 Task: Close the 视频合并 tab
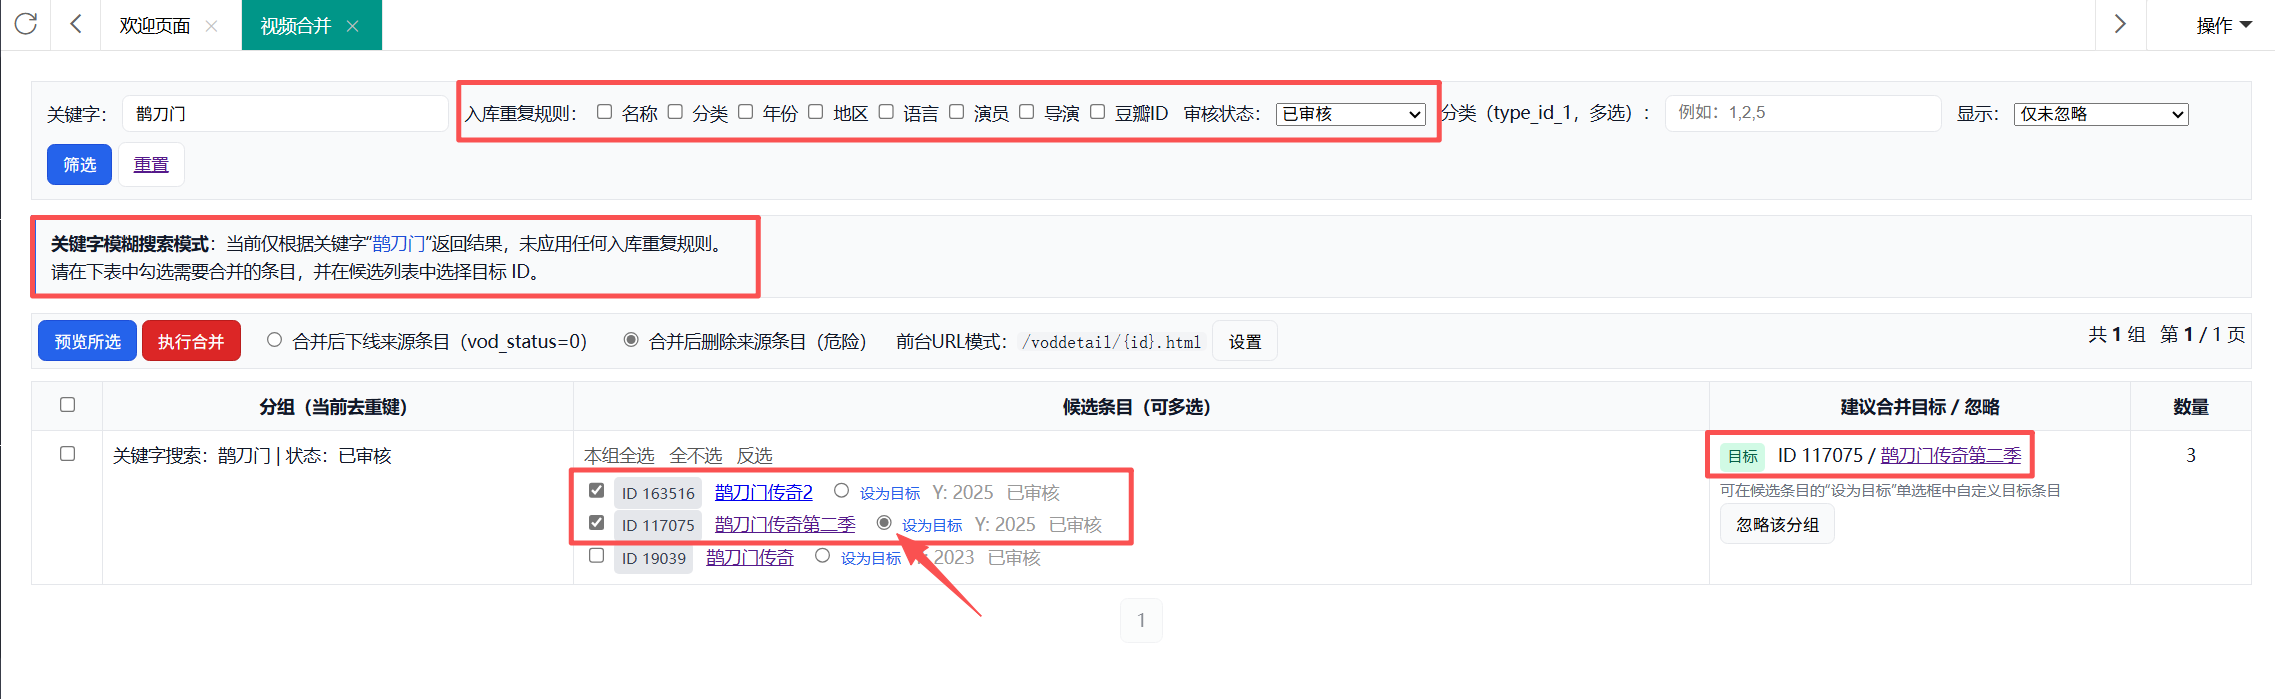pyautogui.click(x=352, y=26)
